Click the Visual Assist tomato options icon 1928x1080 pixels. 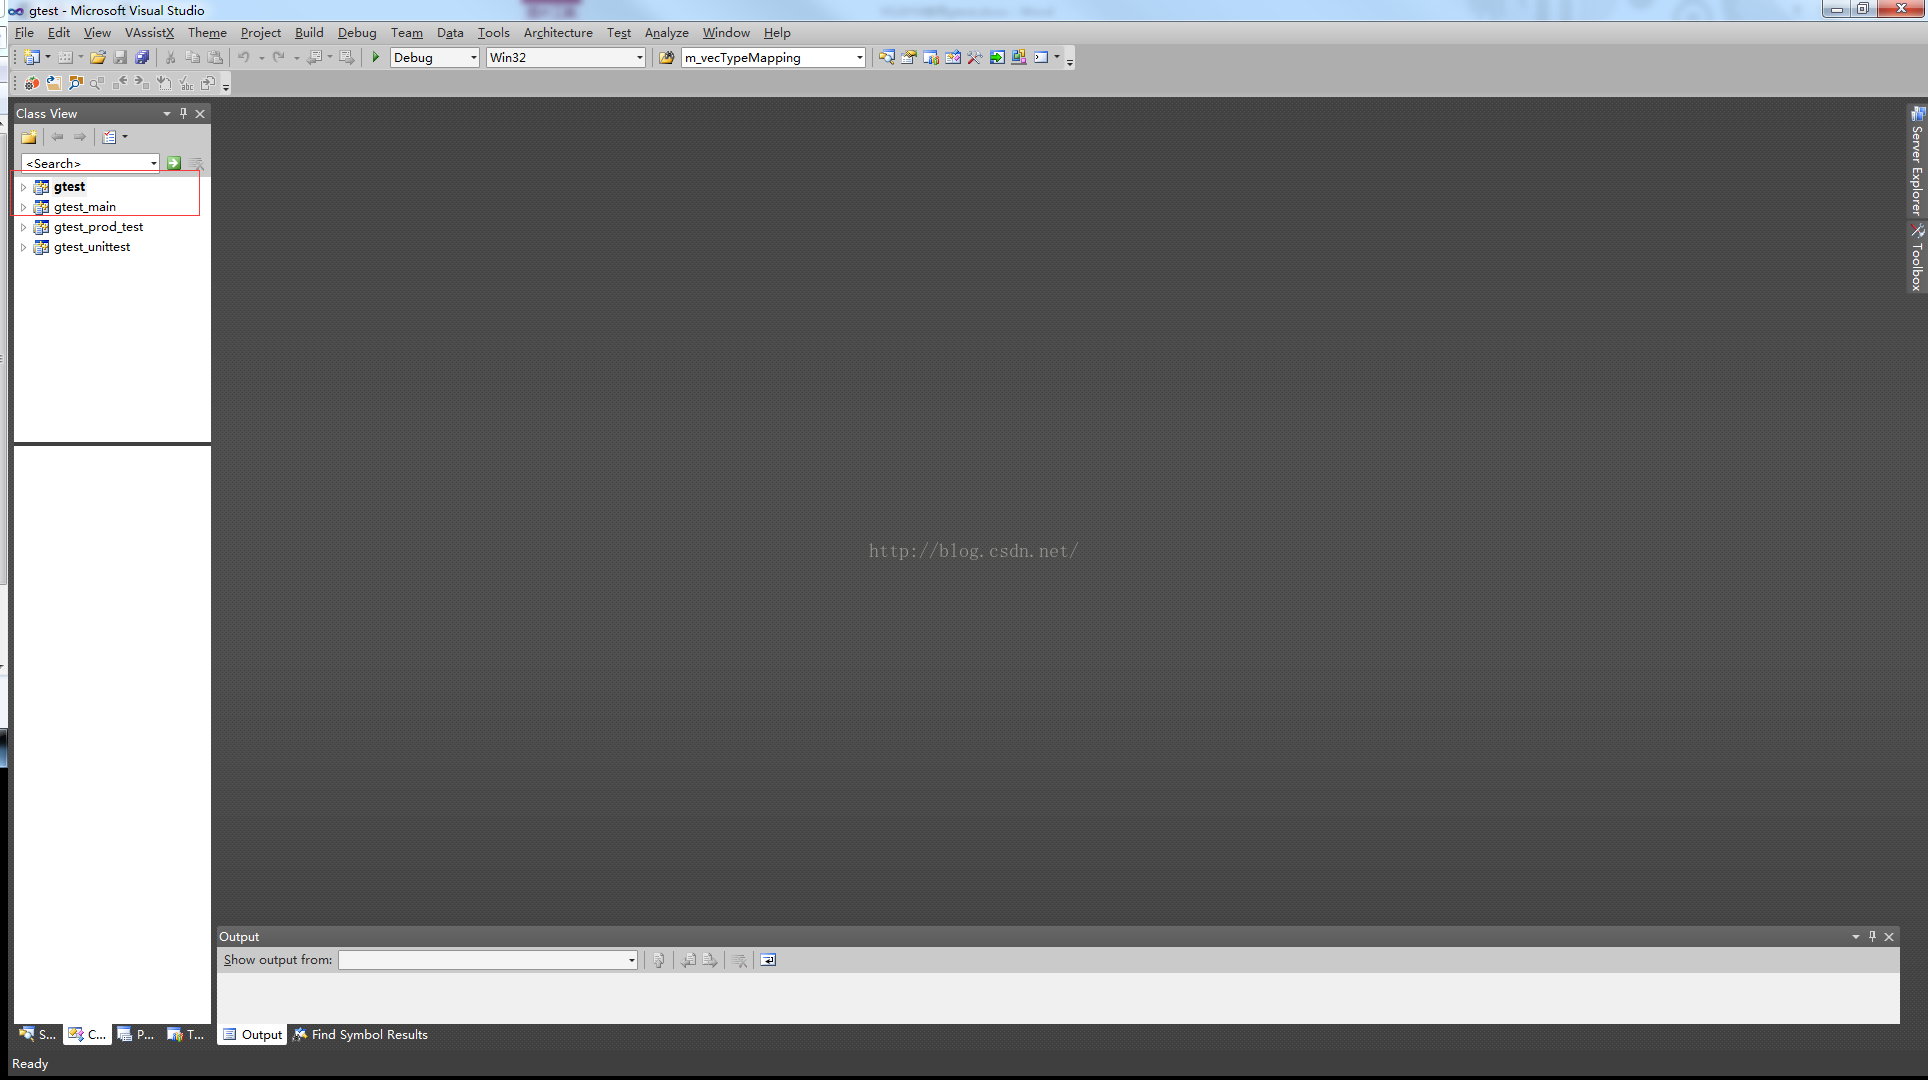point(32,84)
